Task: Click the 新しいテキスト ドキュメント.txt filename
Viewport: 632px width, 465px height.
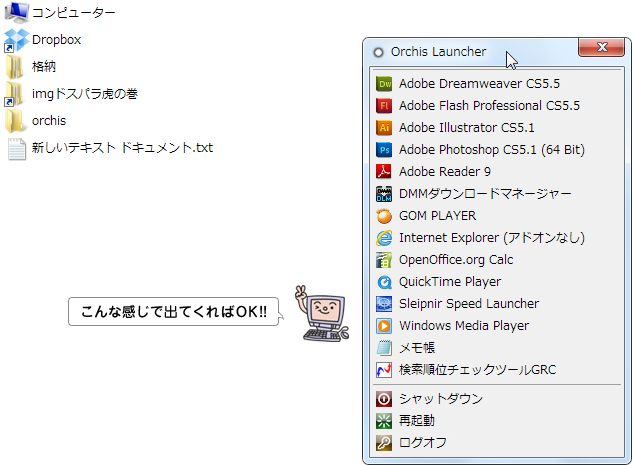Action: pos(122,148)
